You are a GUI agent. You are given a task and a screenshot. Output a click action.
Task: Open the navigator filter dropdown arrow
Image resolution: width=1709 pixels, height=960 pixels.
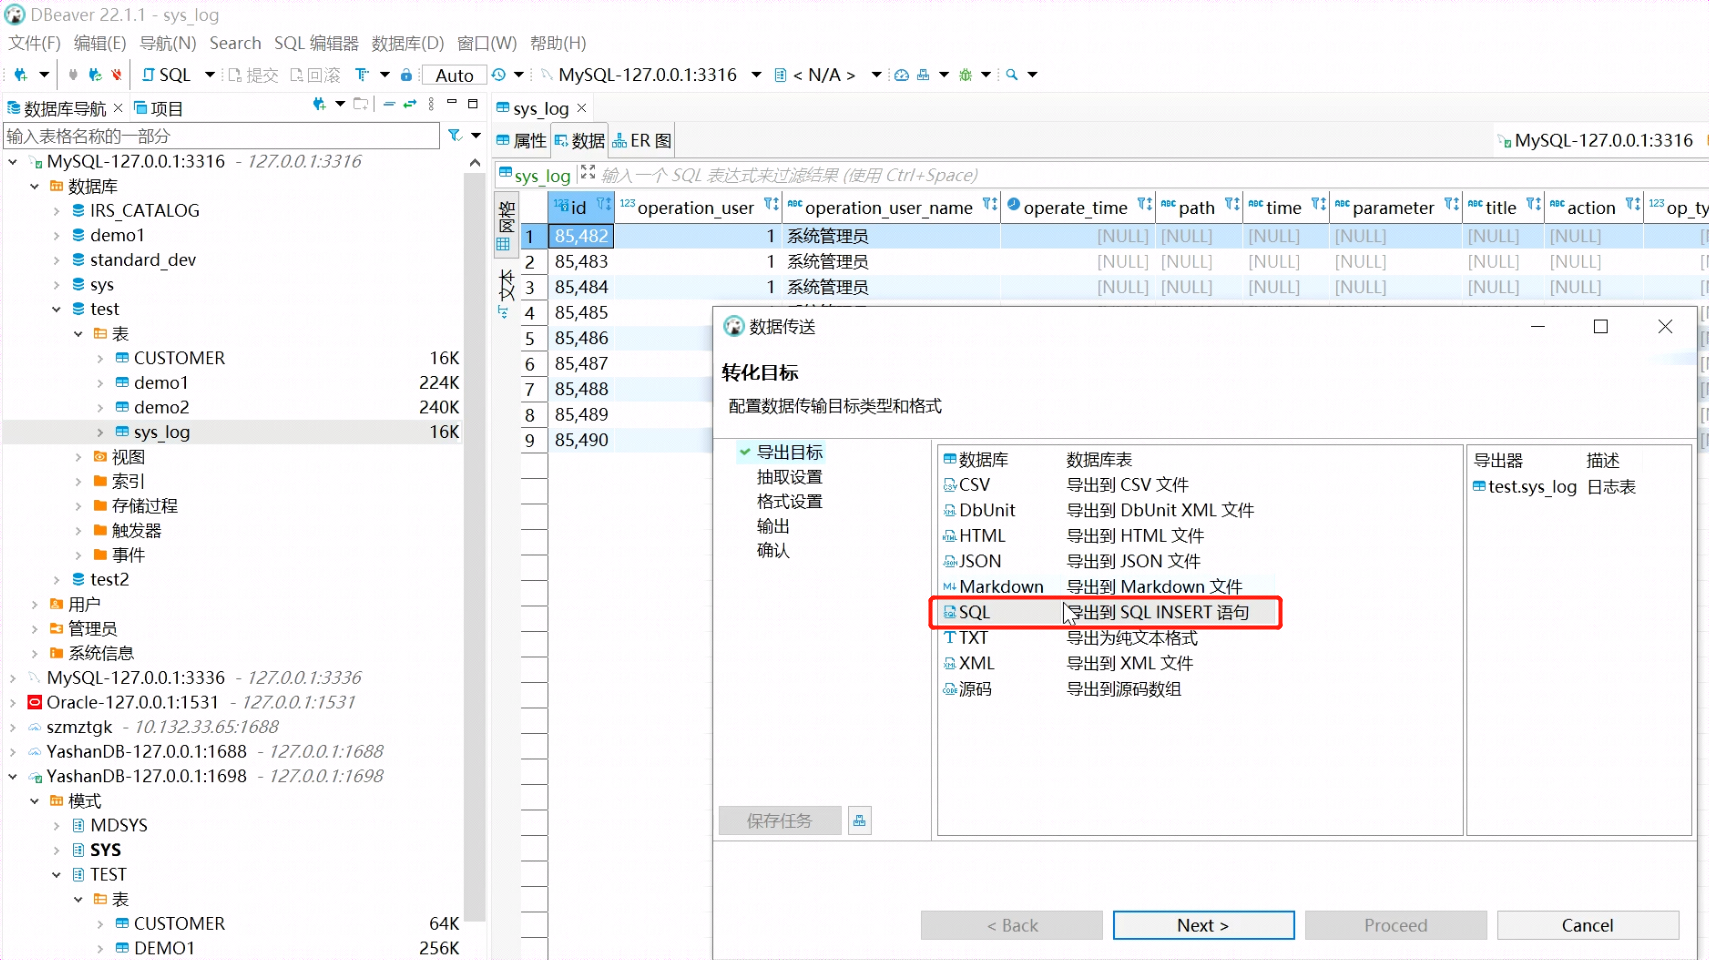(x=476, y=135)
